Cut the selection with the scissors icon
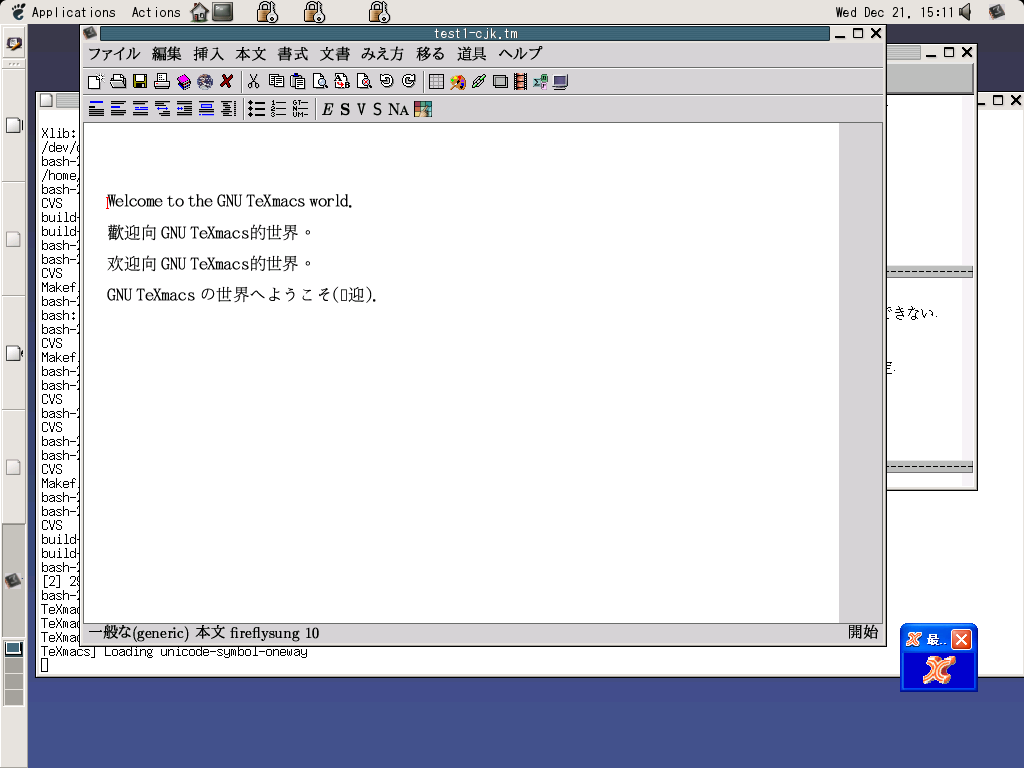The image size is (1024, 768). (253, 82)
